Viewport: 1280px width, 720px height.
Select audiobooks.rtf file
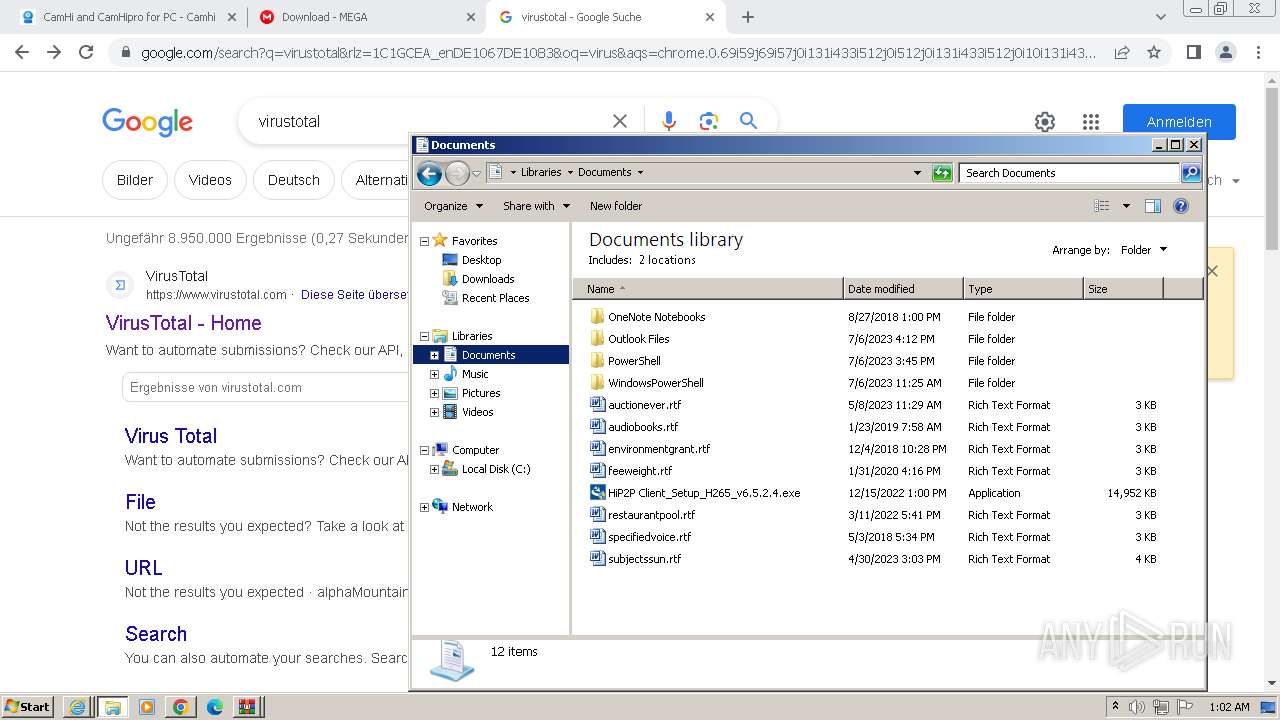tap(643, 427)
